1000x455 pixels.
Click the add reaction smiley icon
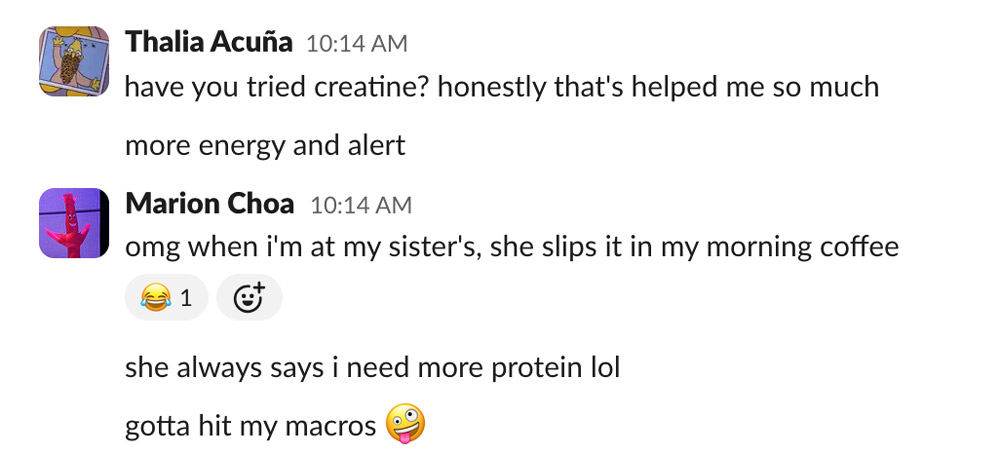coord(249,297)
